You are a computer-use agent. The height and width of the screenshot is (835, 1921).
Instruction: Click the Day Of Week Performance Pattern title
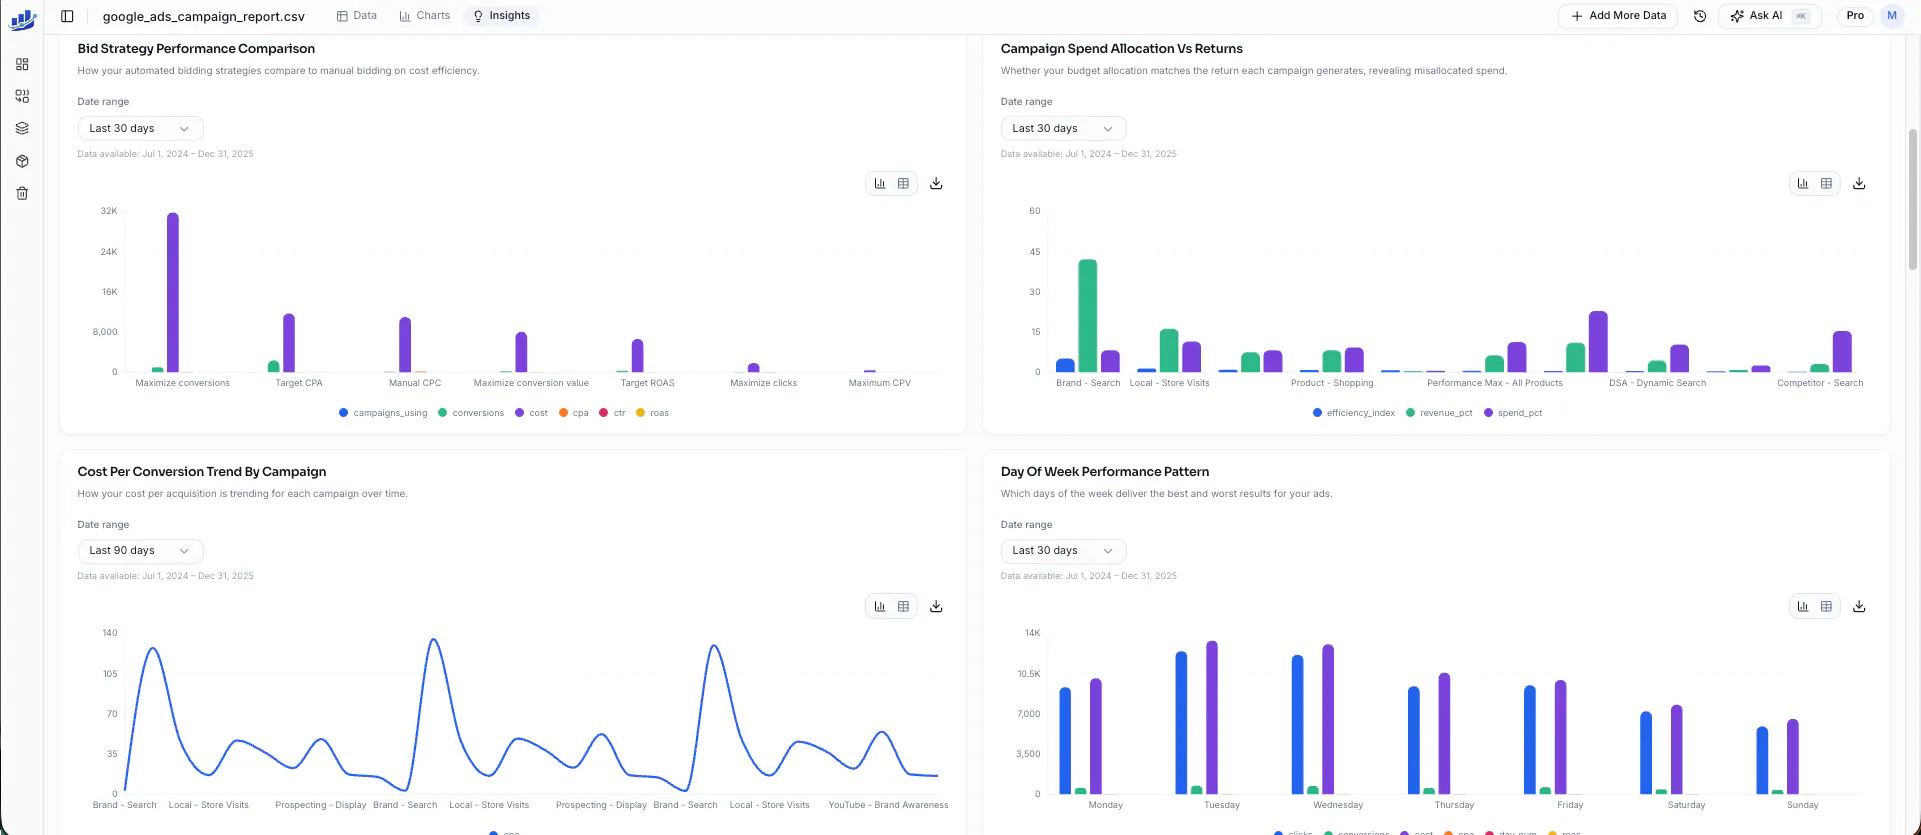click(1105, 472)
